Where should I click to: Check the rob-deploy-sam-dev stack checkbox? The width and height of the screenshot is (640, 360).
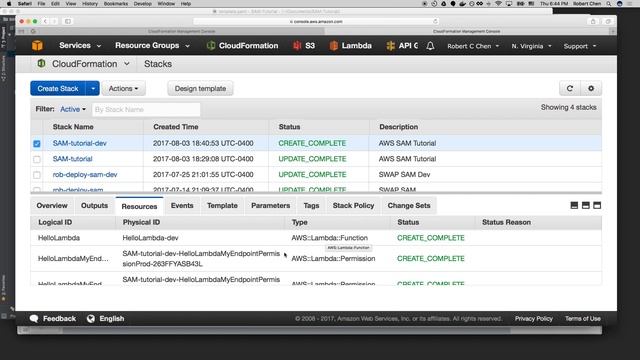[37, 175]
